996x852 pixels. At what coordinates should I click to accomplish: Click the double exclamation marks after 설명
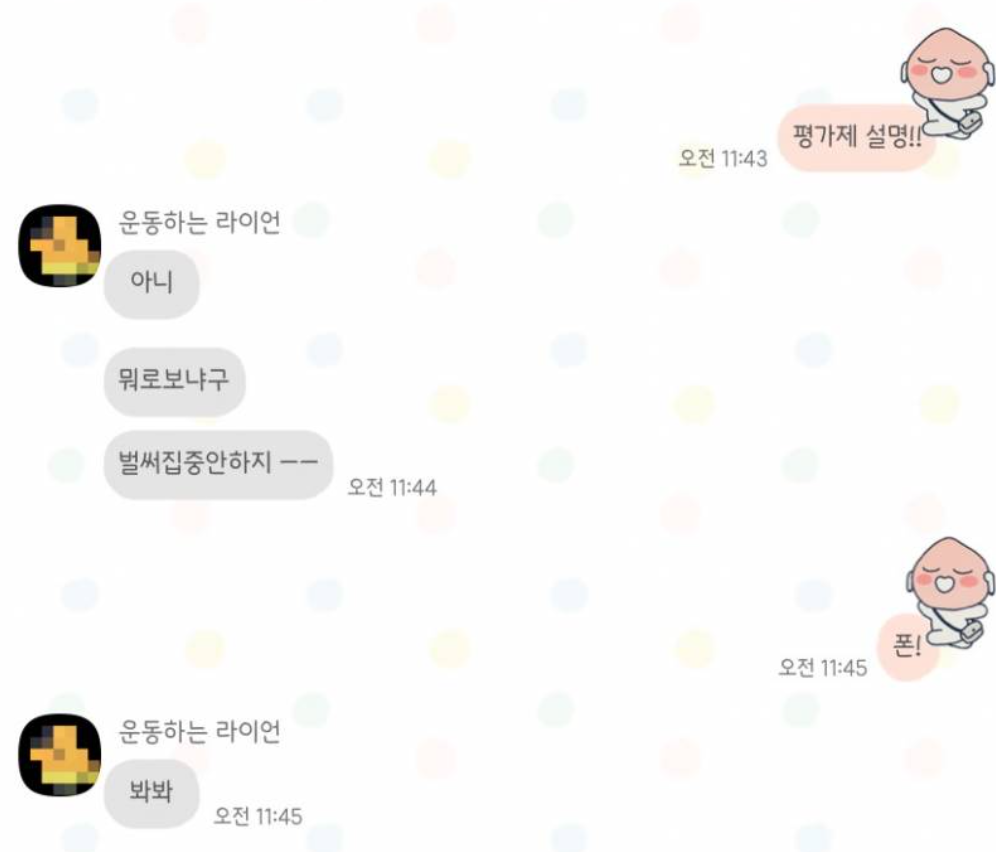915,137
